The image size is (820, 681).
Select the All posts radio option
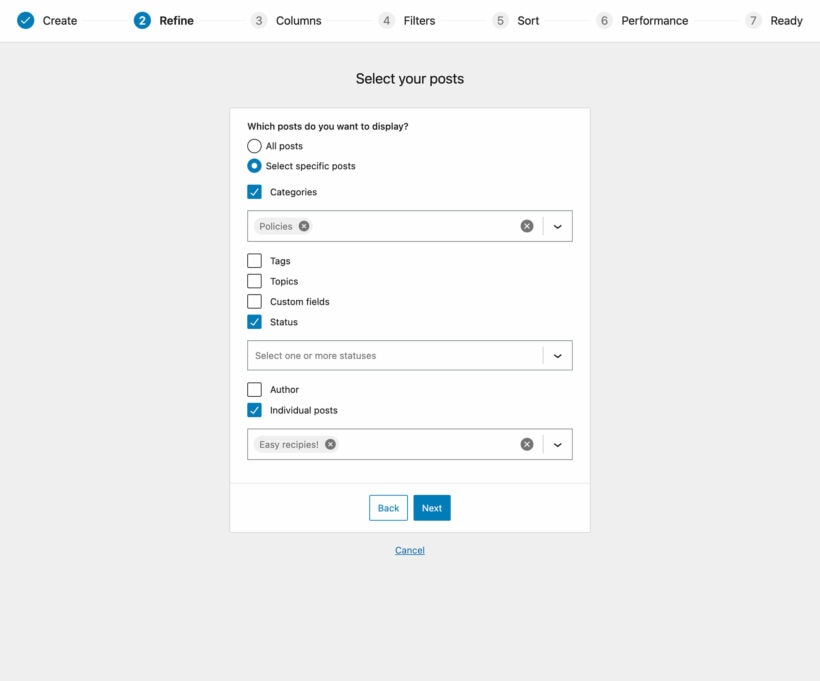(x=254, y=146)
